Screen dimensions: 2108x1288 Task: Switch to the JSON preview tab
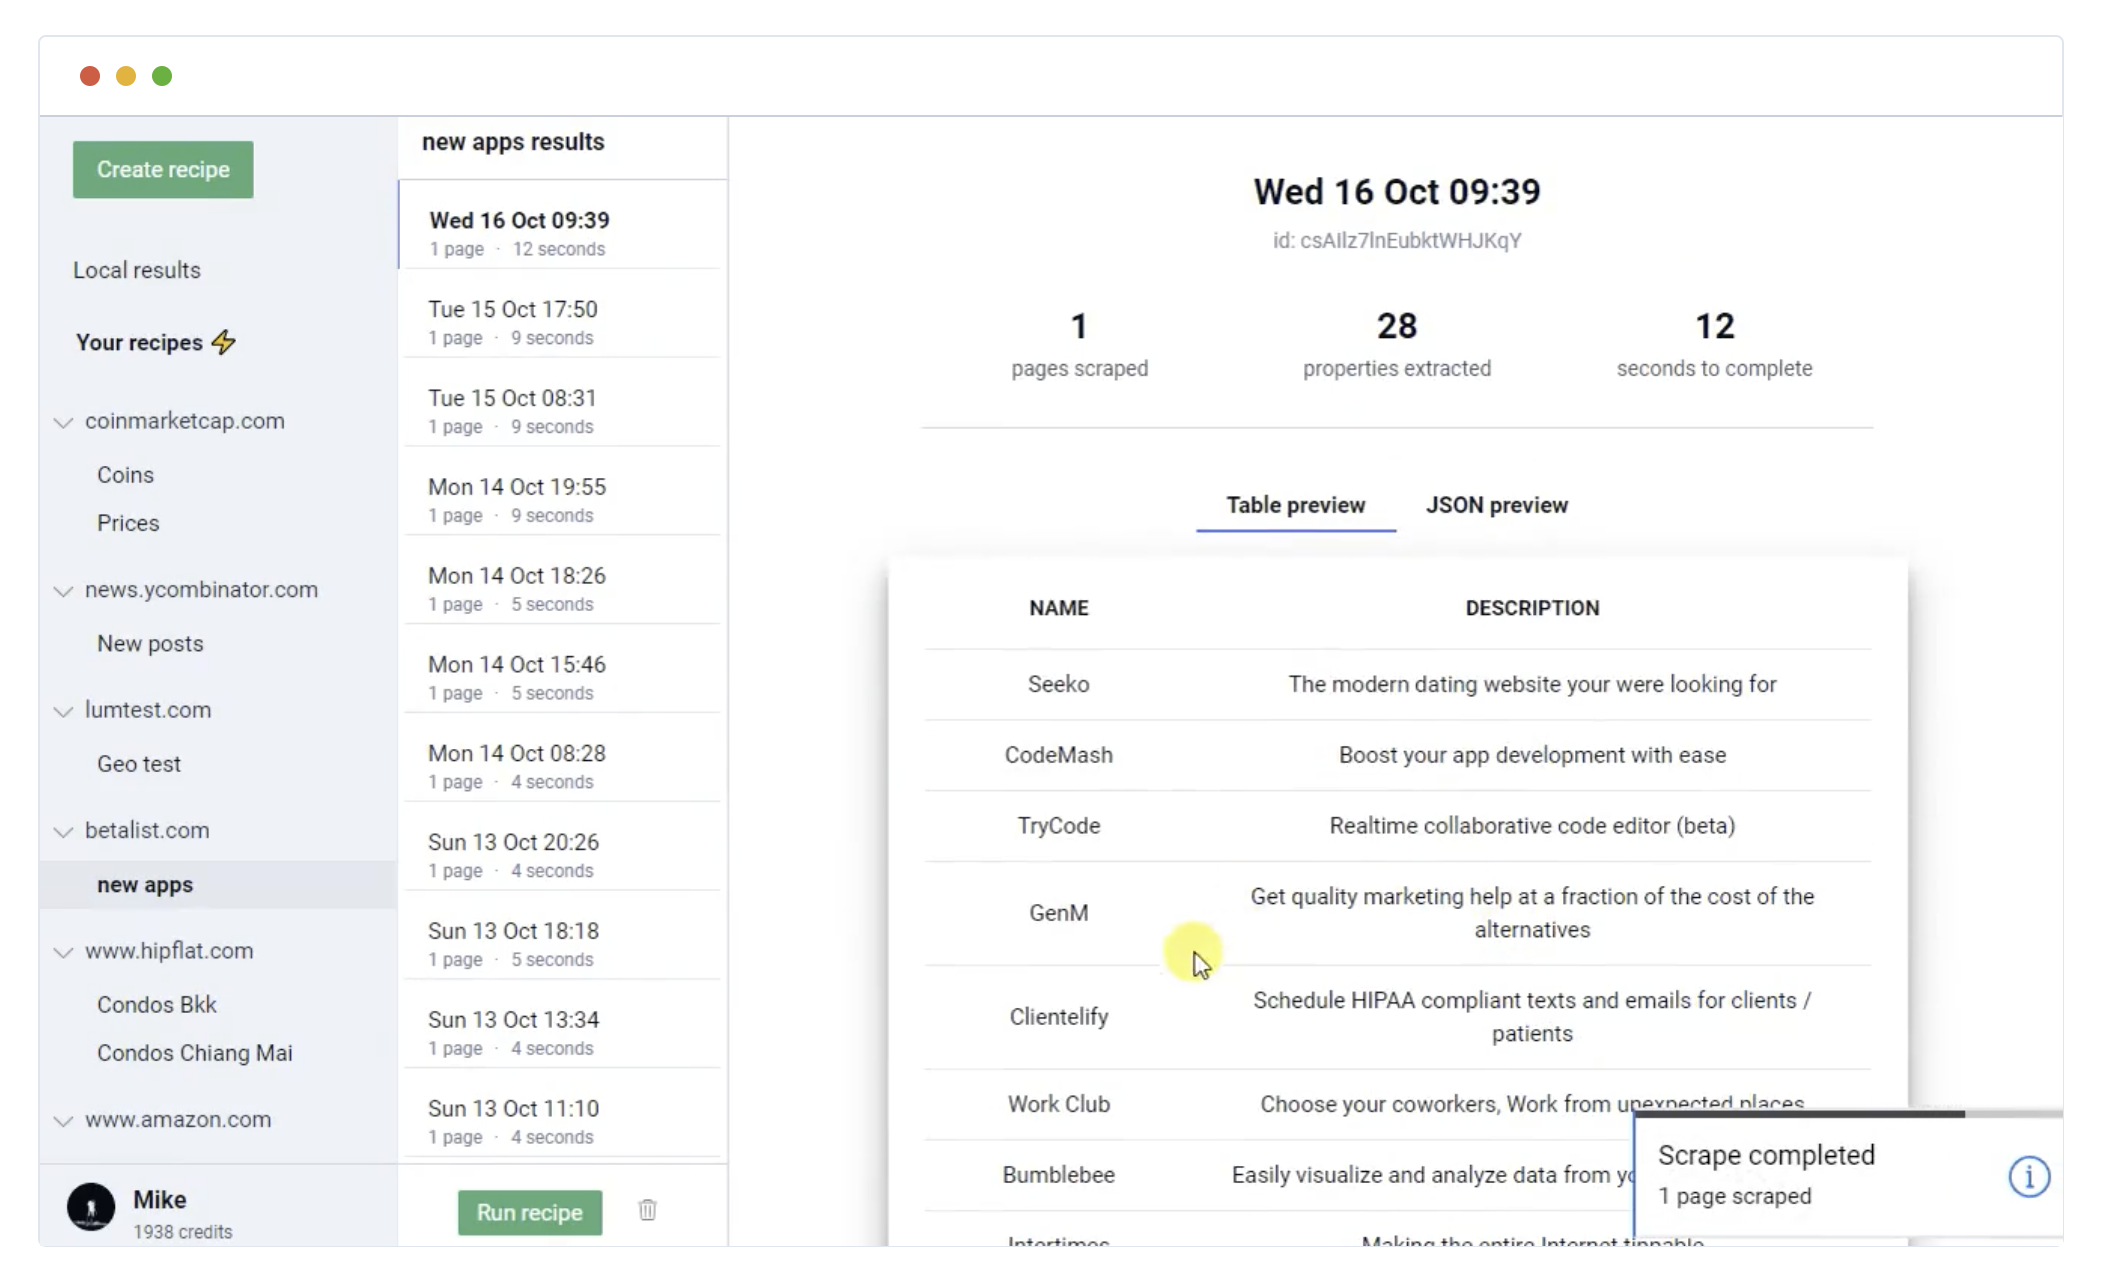(x=1496, y=505)
